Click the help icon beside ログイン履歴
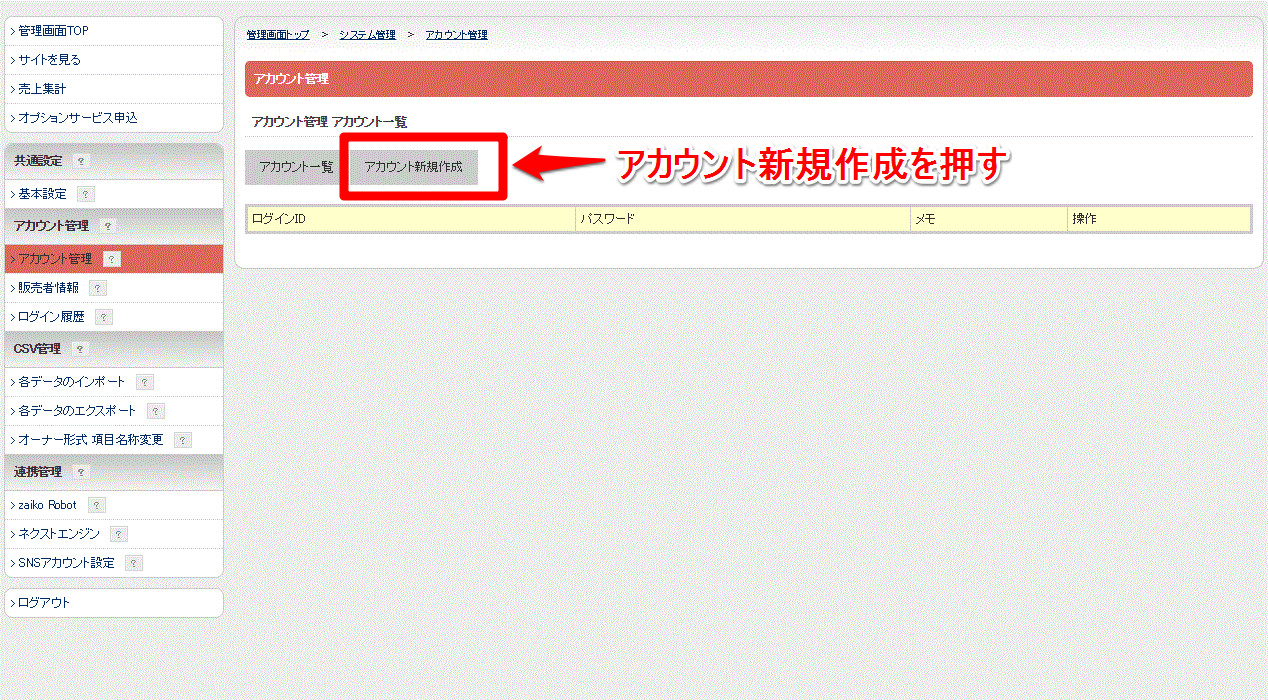Viewport: 1268px width, 700px height. (104, 317)
